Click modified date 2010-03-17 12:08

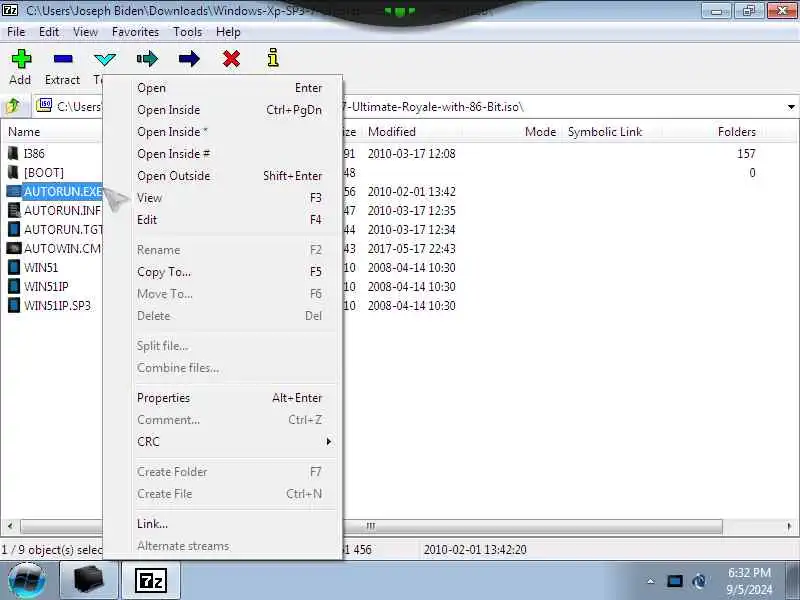[x=411, y=154]
